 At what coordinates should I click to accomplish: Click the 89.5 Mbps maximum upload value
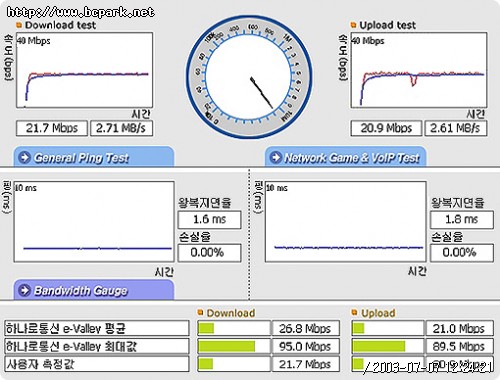460,346
